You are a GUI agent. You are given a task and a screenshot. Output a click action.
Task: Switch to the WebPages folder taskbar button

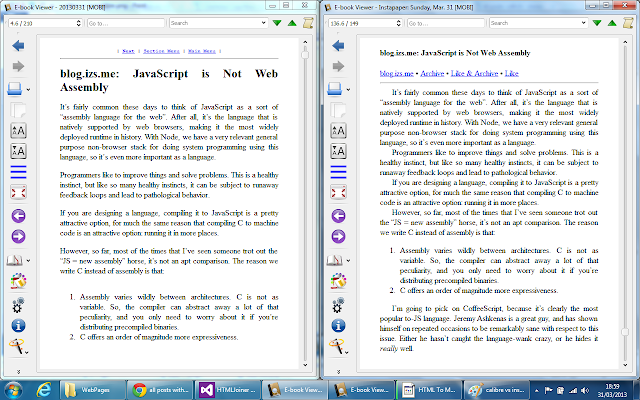point(93,390)
